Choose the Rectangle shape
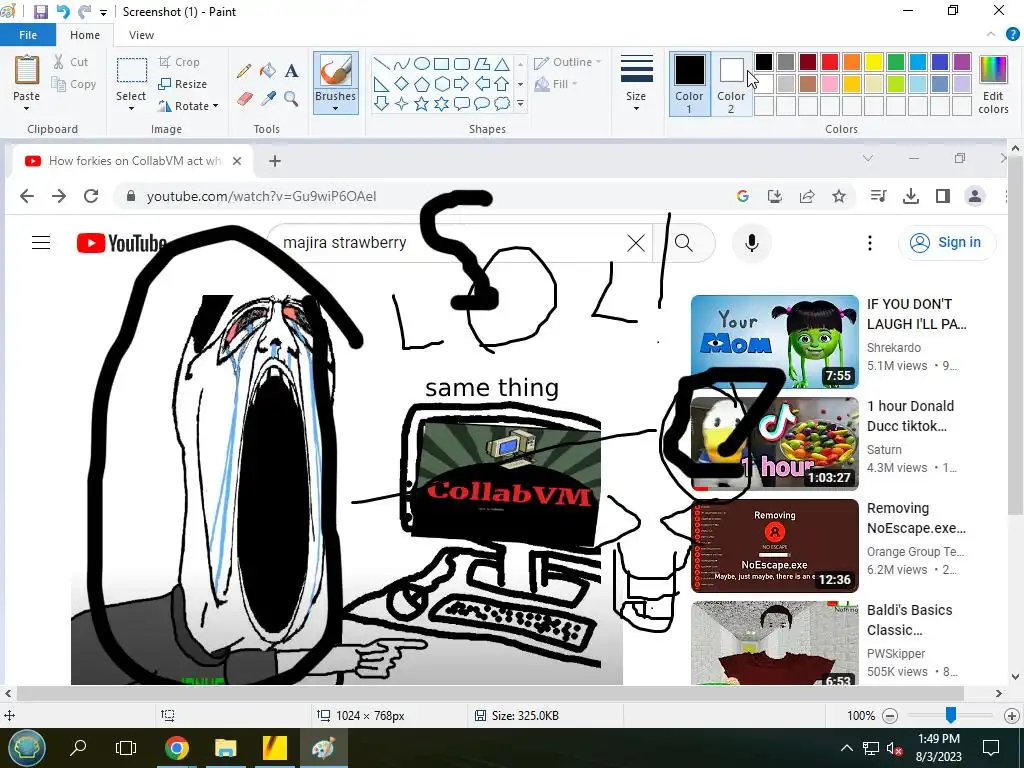1024x768 pixels. tap(441, 64)
